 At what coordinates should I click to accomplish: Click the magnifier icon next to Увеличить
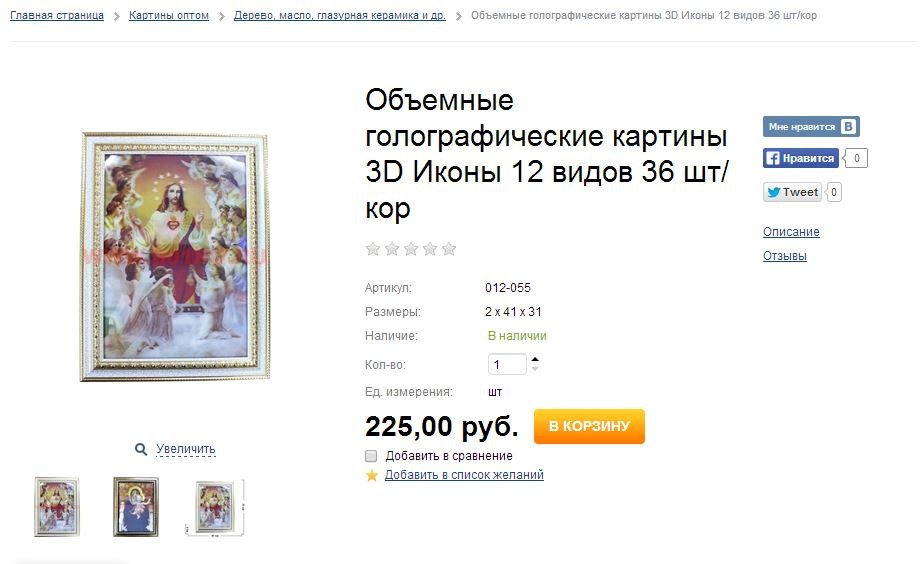coord(141,449)
